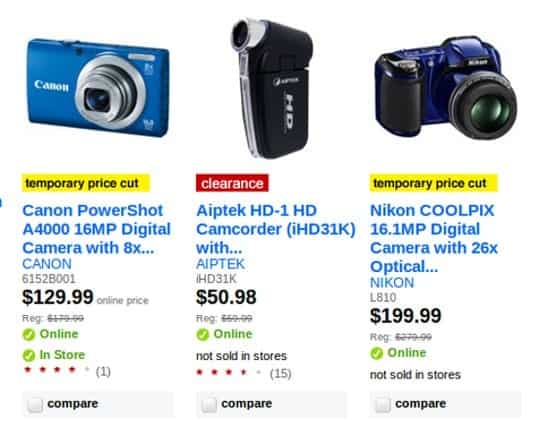Viewport: 556px width, 435px height.
Task: Click the CANON brand link
Action: pos(47,264)
